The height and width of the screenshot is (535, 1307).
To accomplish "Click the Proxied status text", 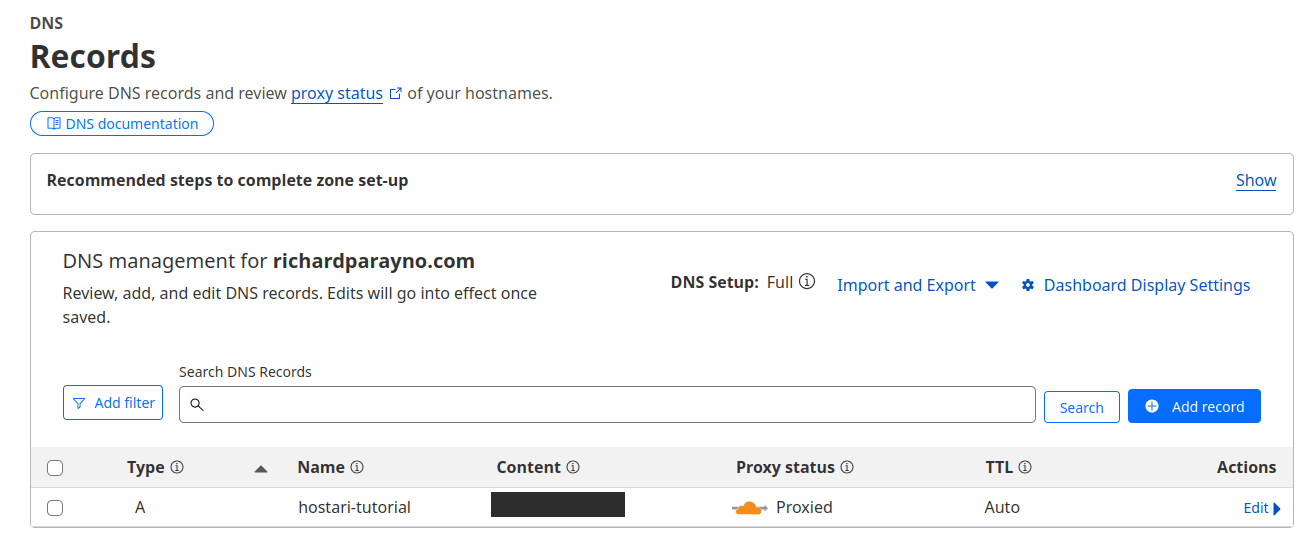I will [804, 507].
